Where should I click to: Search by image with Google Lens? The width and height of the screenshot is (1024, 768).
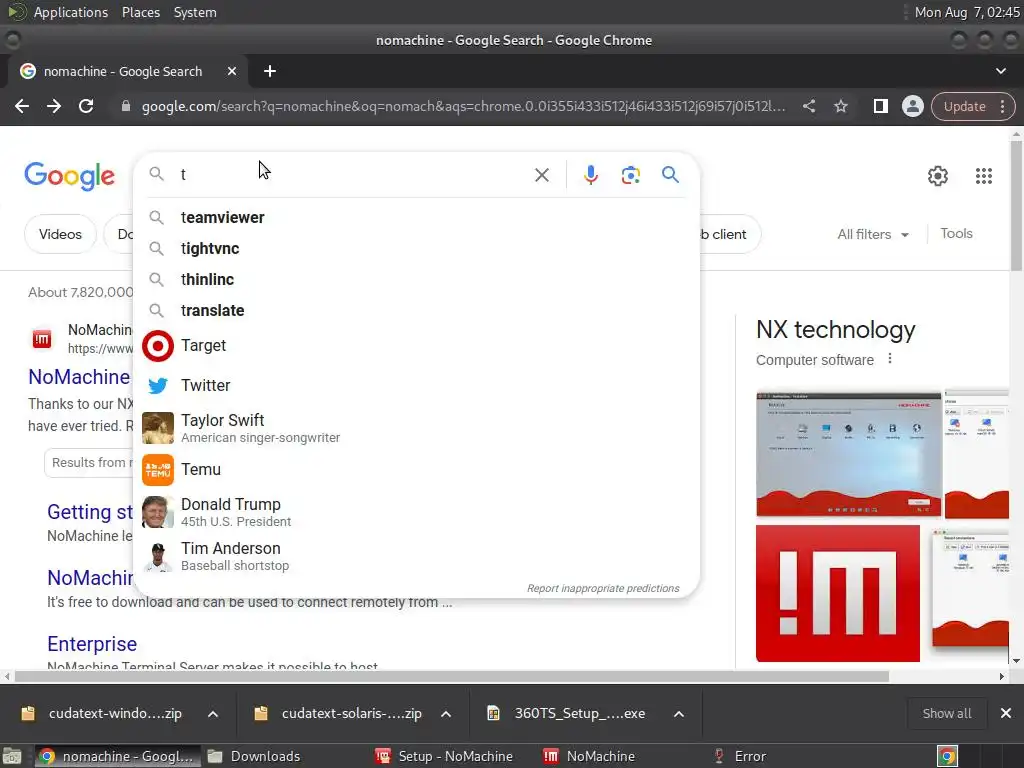[630, 175]
